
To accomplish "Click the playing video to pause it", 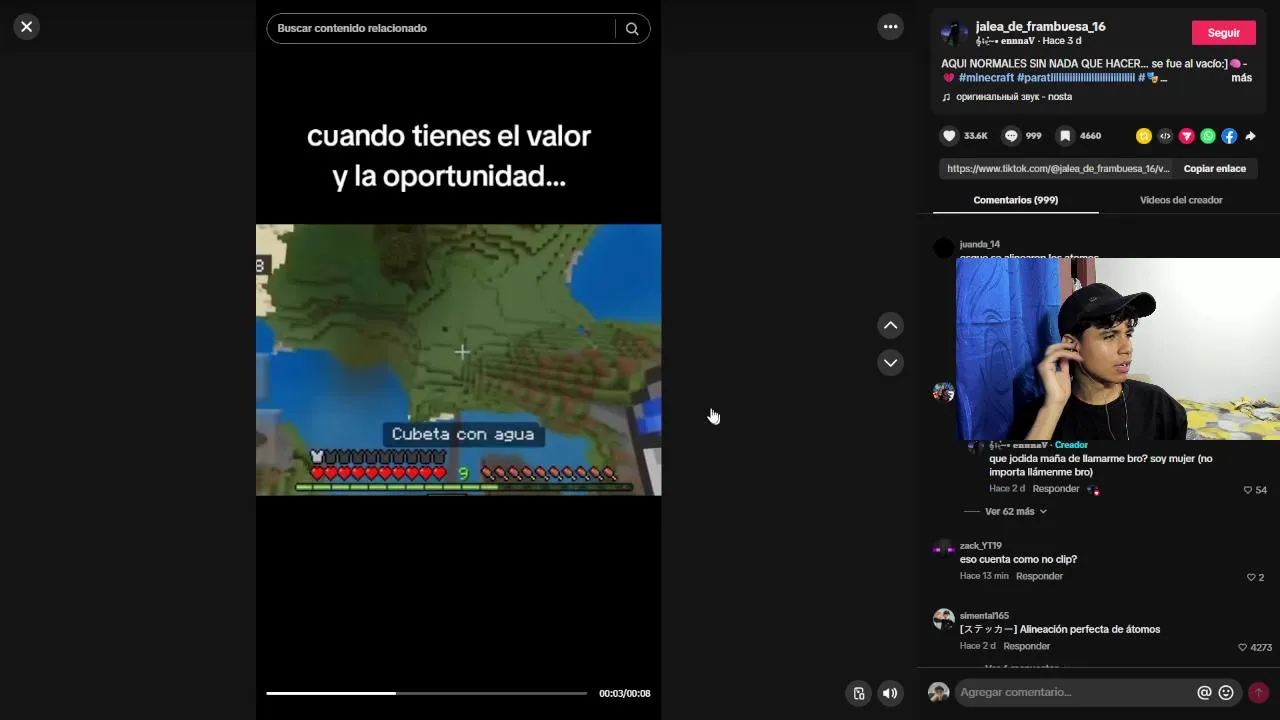I will tap(458, 359).
